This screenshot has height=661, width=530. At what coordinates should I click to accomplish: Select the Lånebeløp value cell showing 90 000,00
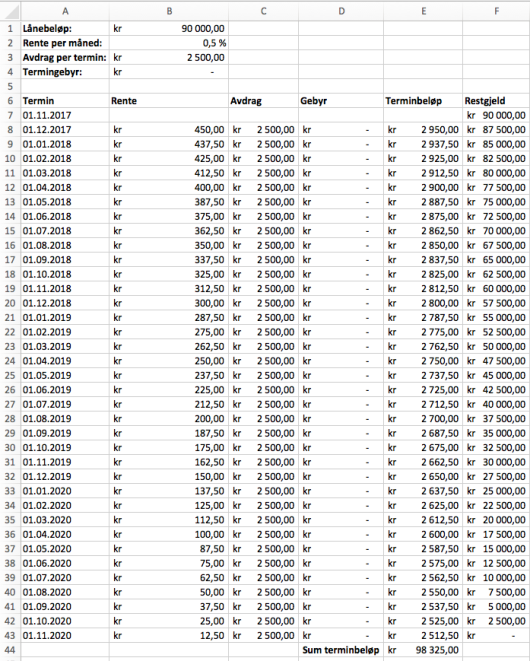pyautogui.click(x=169, y=29)
